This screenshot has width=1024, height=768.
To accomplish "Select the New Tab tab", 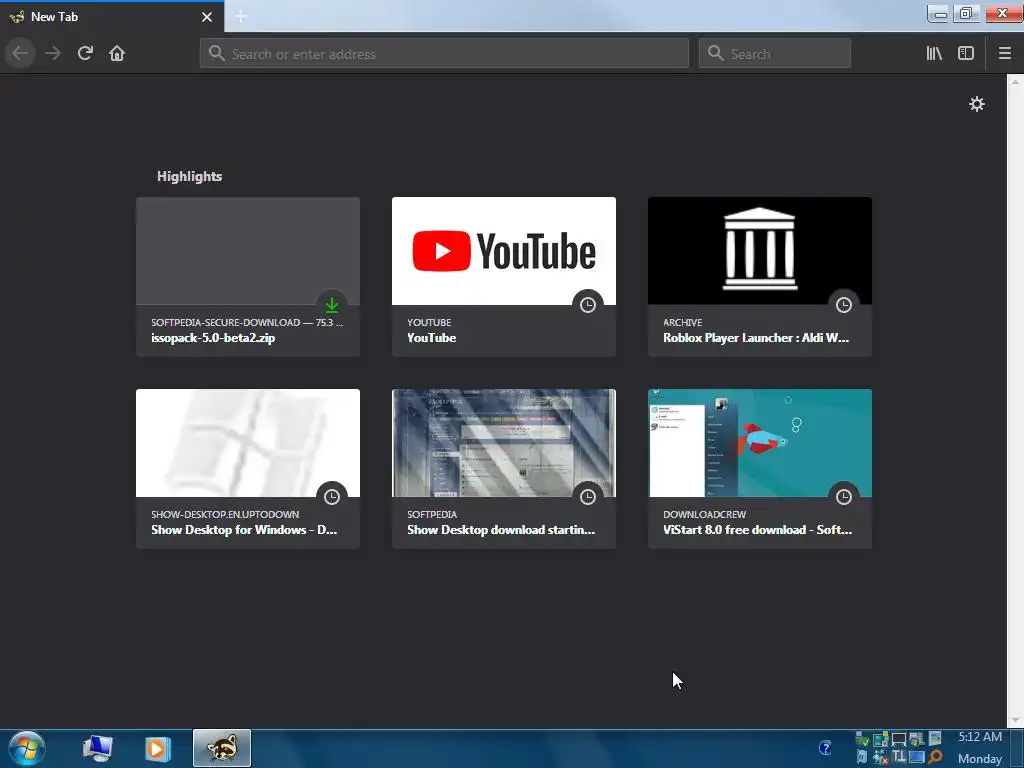I will [x=112, y=16].
